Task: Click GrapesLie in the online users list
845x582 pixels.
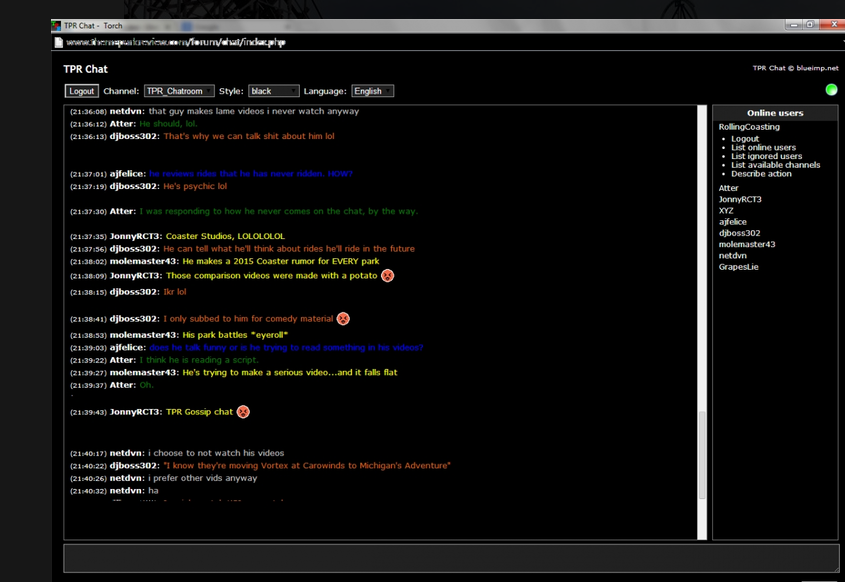Action: pyautogui.click(x=738, y=267)
